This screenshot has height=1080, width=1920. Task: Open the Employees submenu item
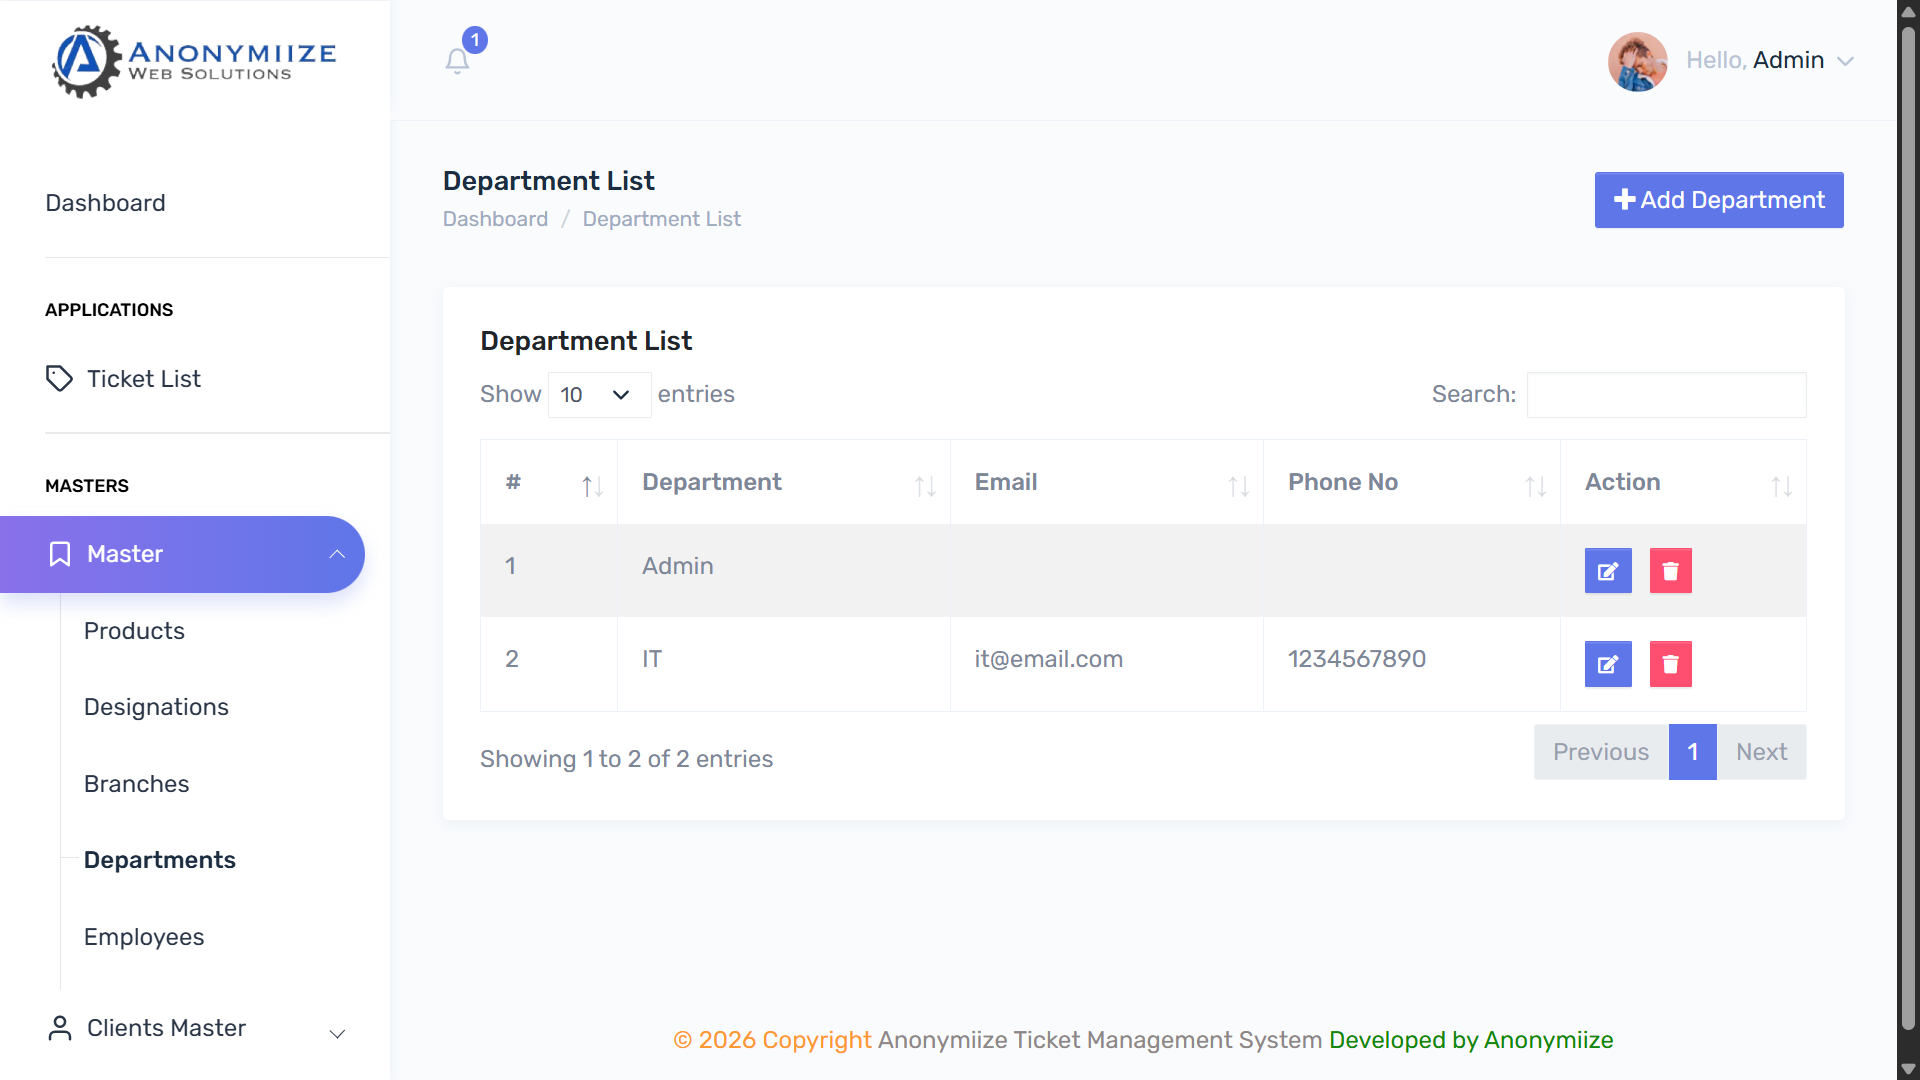click(144, 937)
